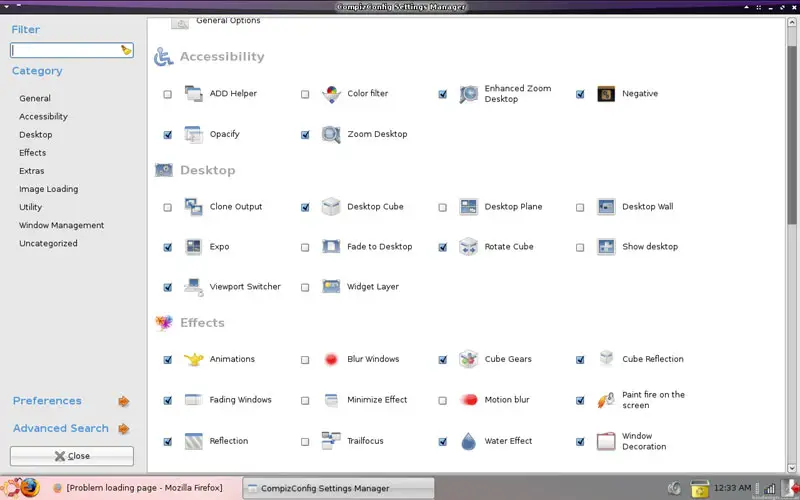Select the Uncategorized category
Screen dimensions: 800x500
48,243
